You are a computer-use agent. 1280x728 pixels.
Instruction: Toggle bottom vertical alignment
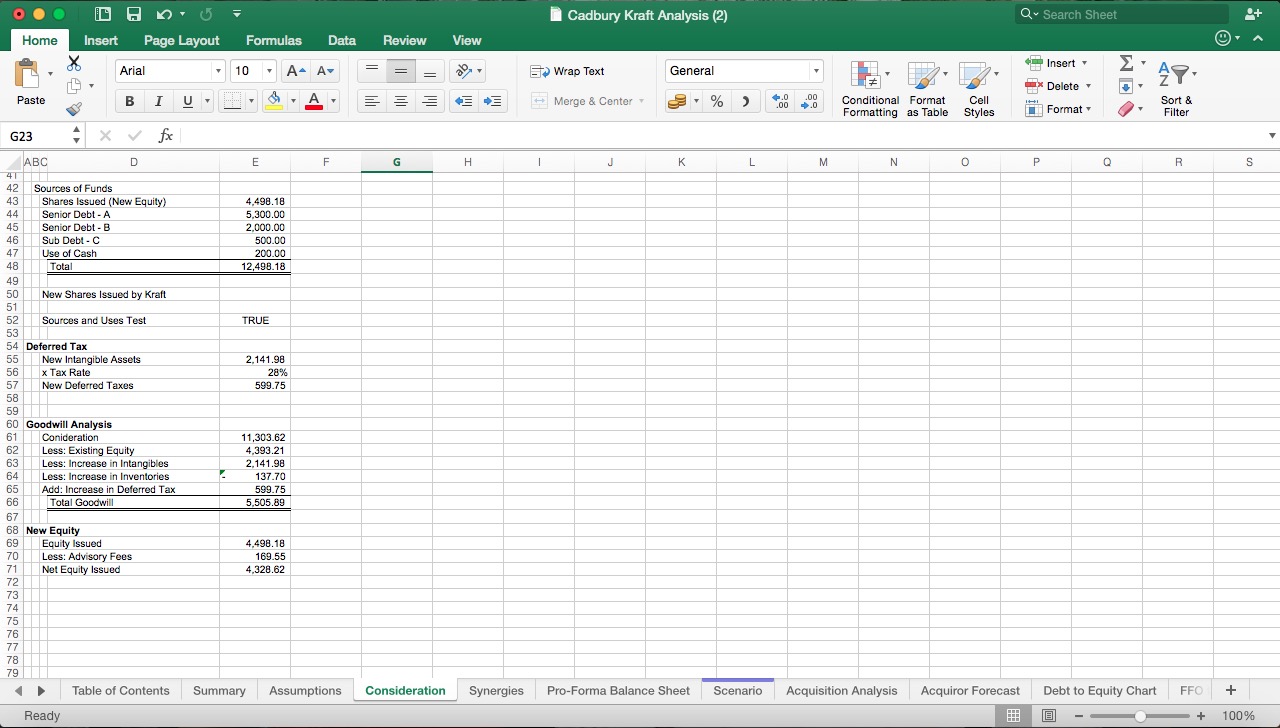430,71
